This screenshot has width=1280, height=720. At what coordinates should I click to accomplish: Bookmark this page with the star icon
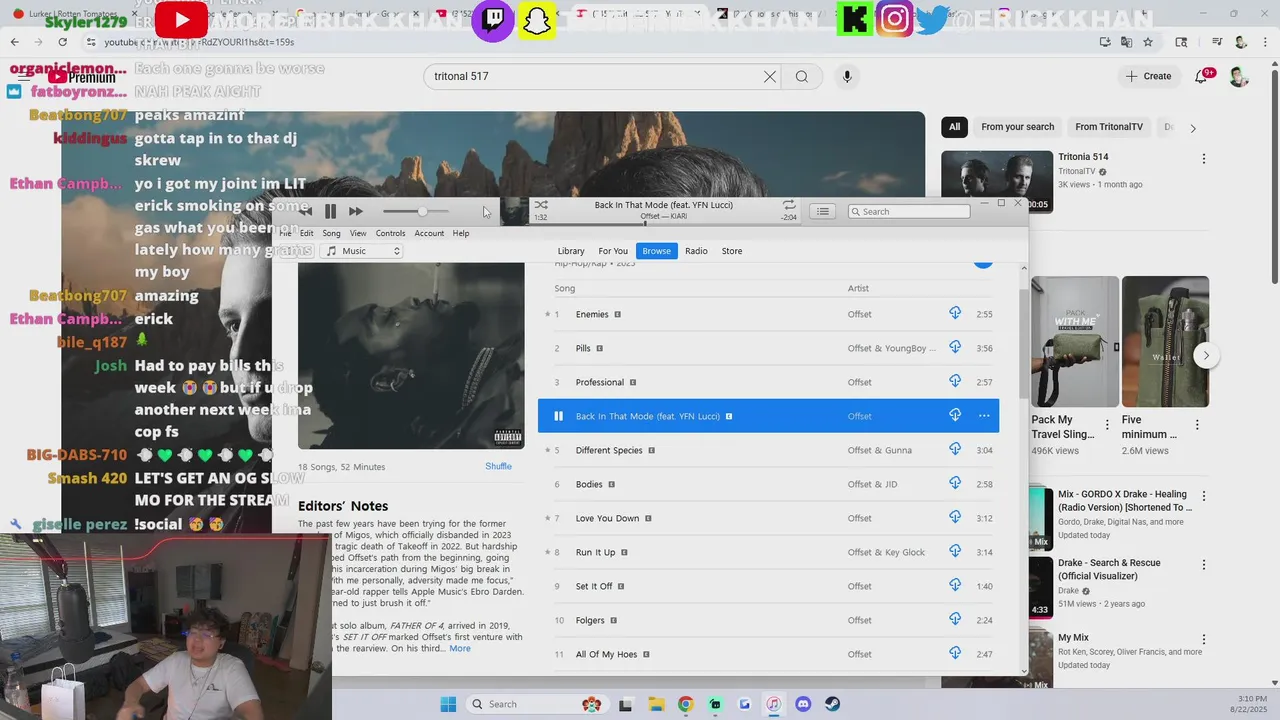[x=1148, y=42]
